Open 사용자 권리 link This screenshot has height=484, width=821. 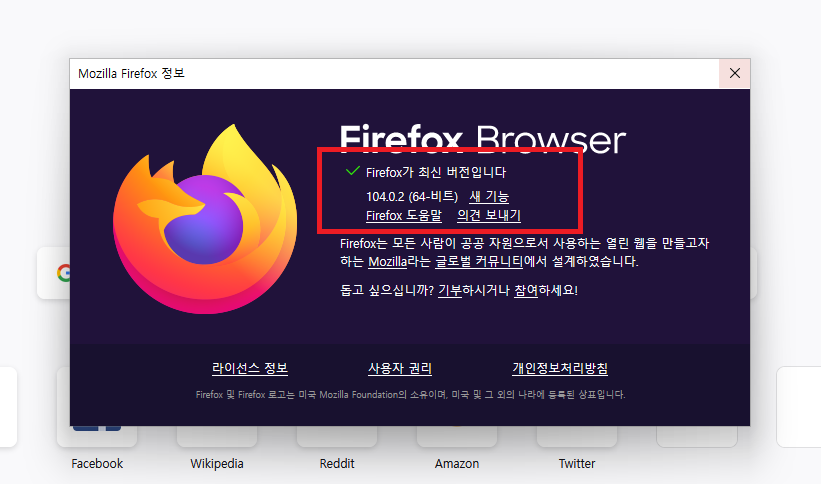400,368
